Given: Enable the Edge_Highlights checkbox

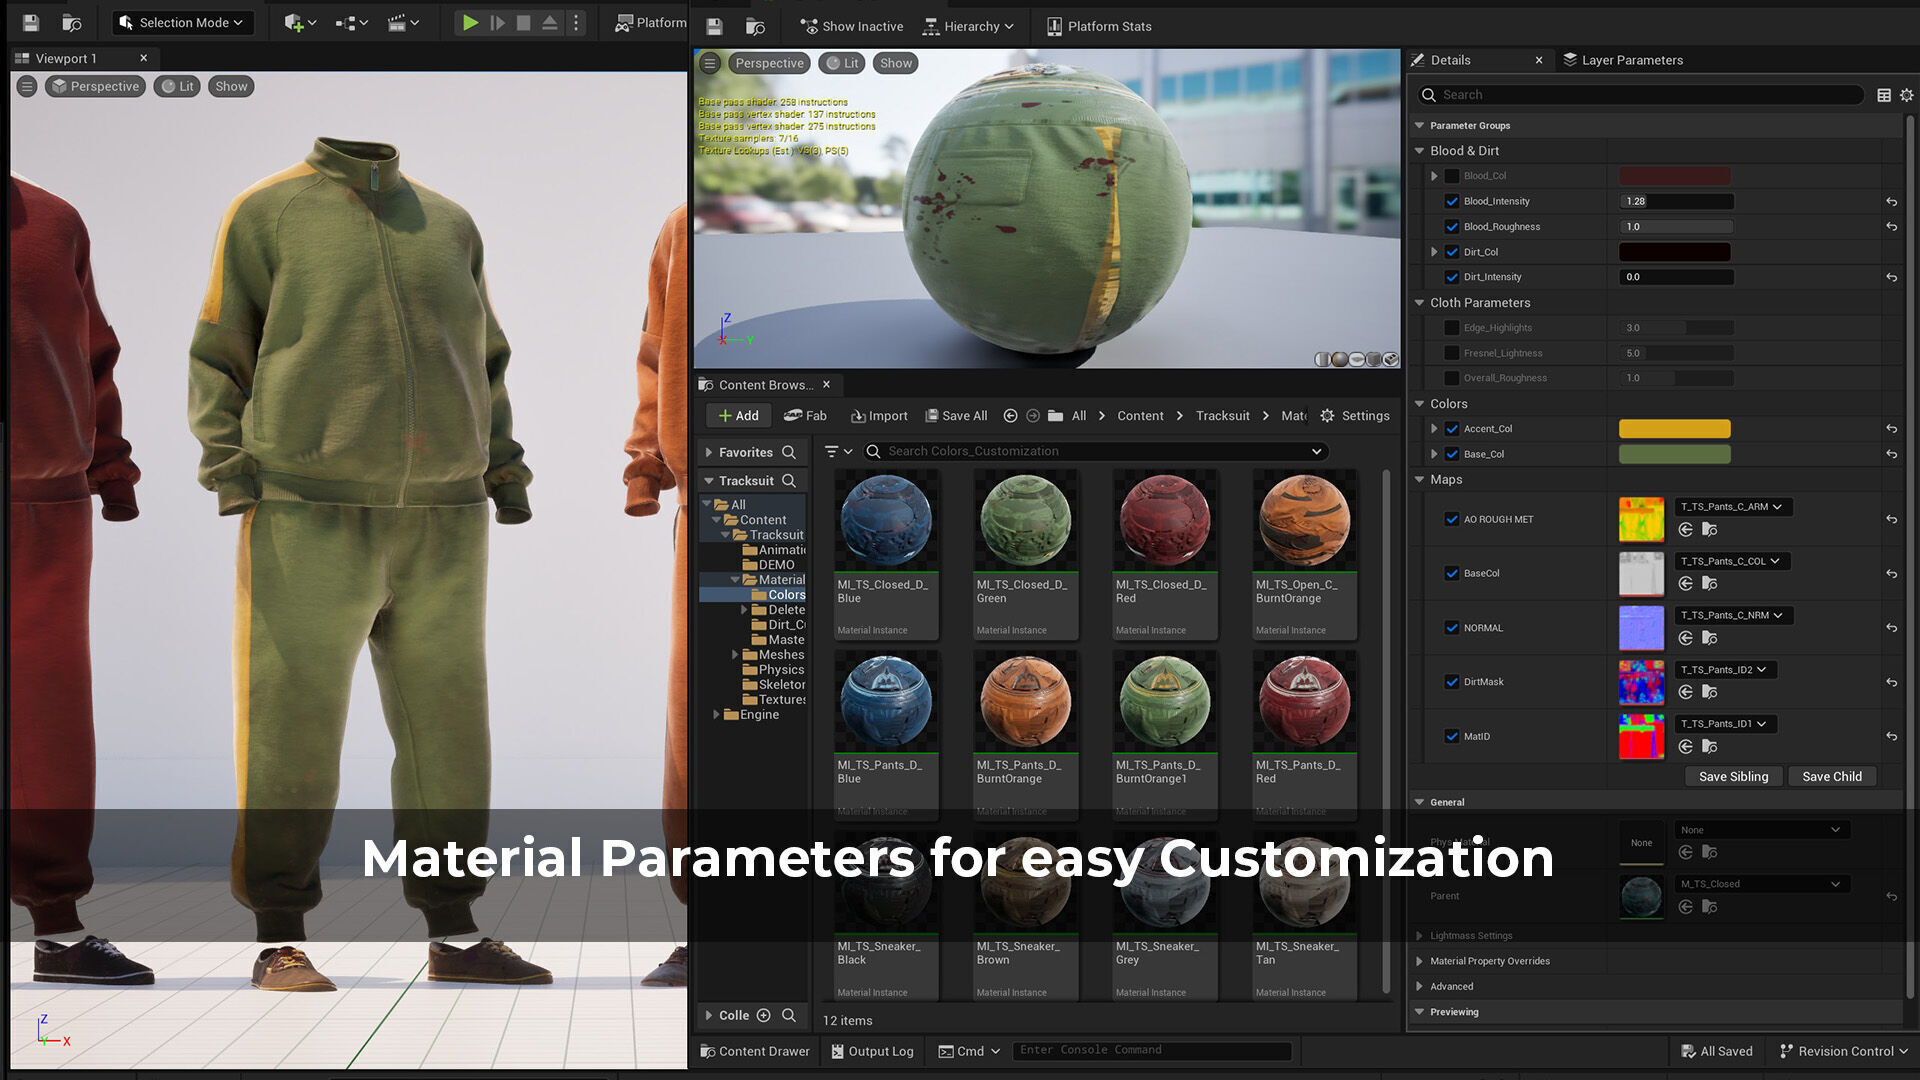Looking at the screenshot, I should coord(1452,328).
